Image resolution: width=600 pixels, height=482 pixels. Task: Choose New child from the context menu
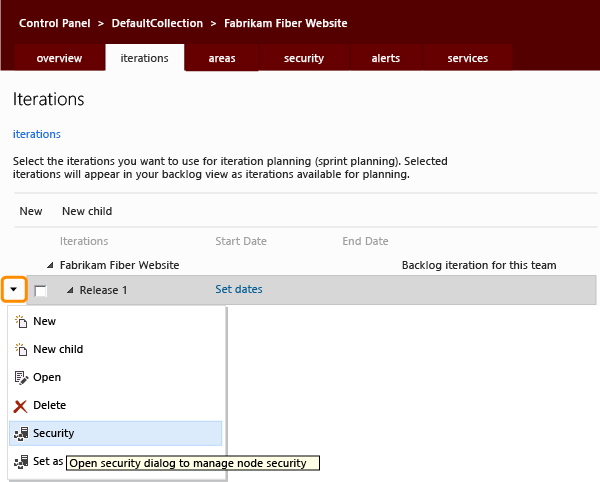(x=115, y=349)
